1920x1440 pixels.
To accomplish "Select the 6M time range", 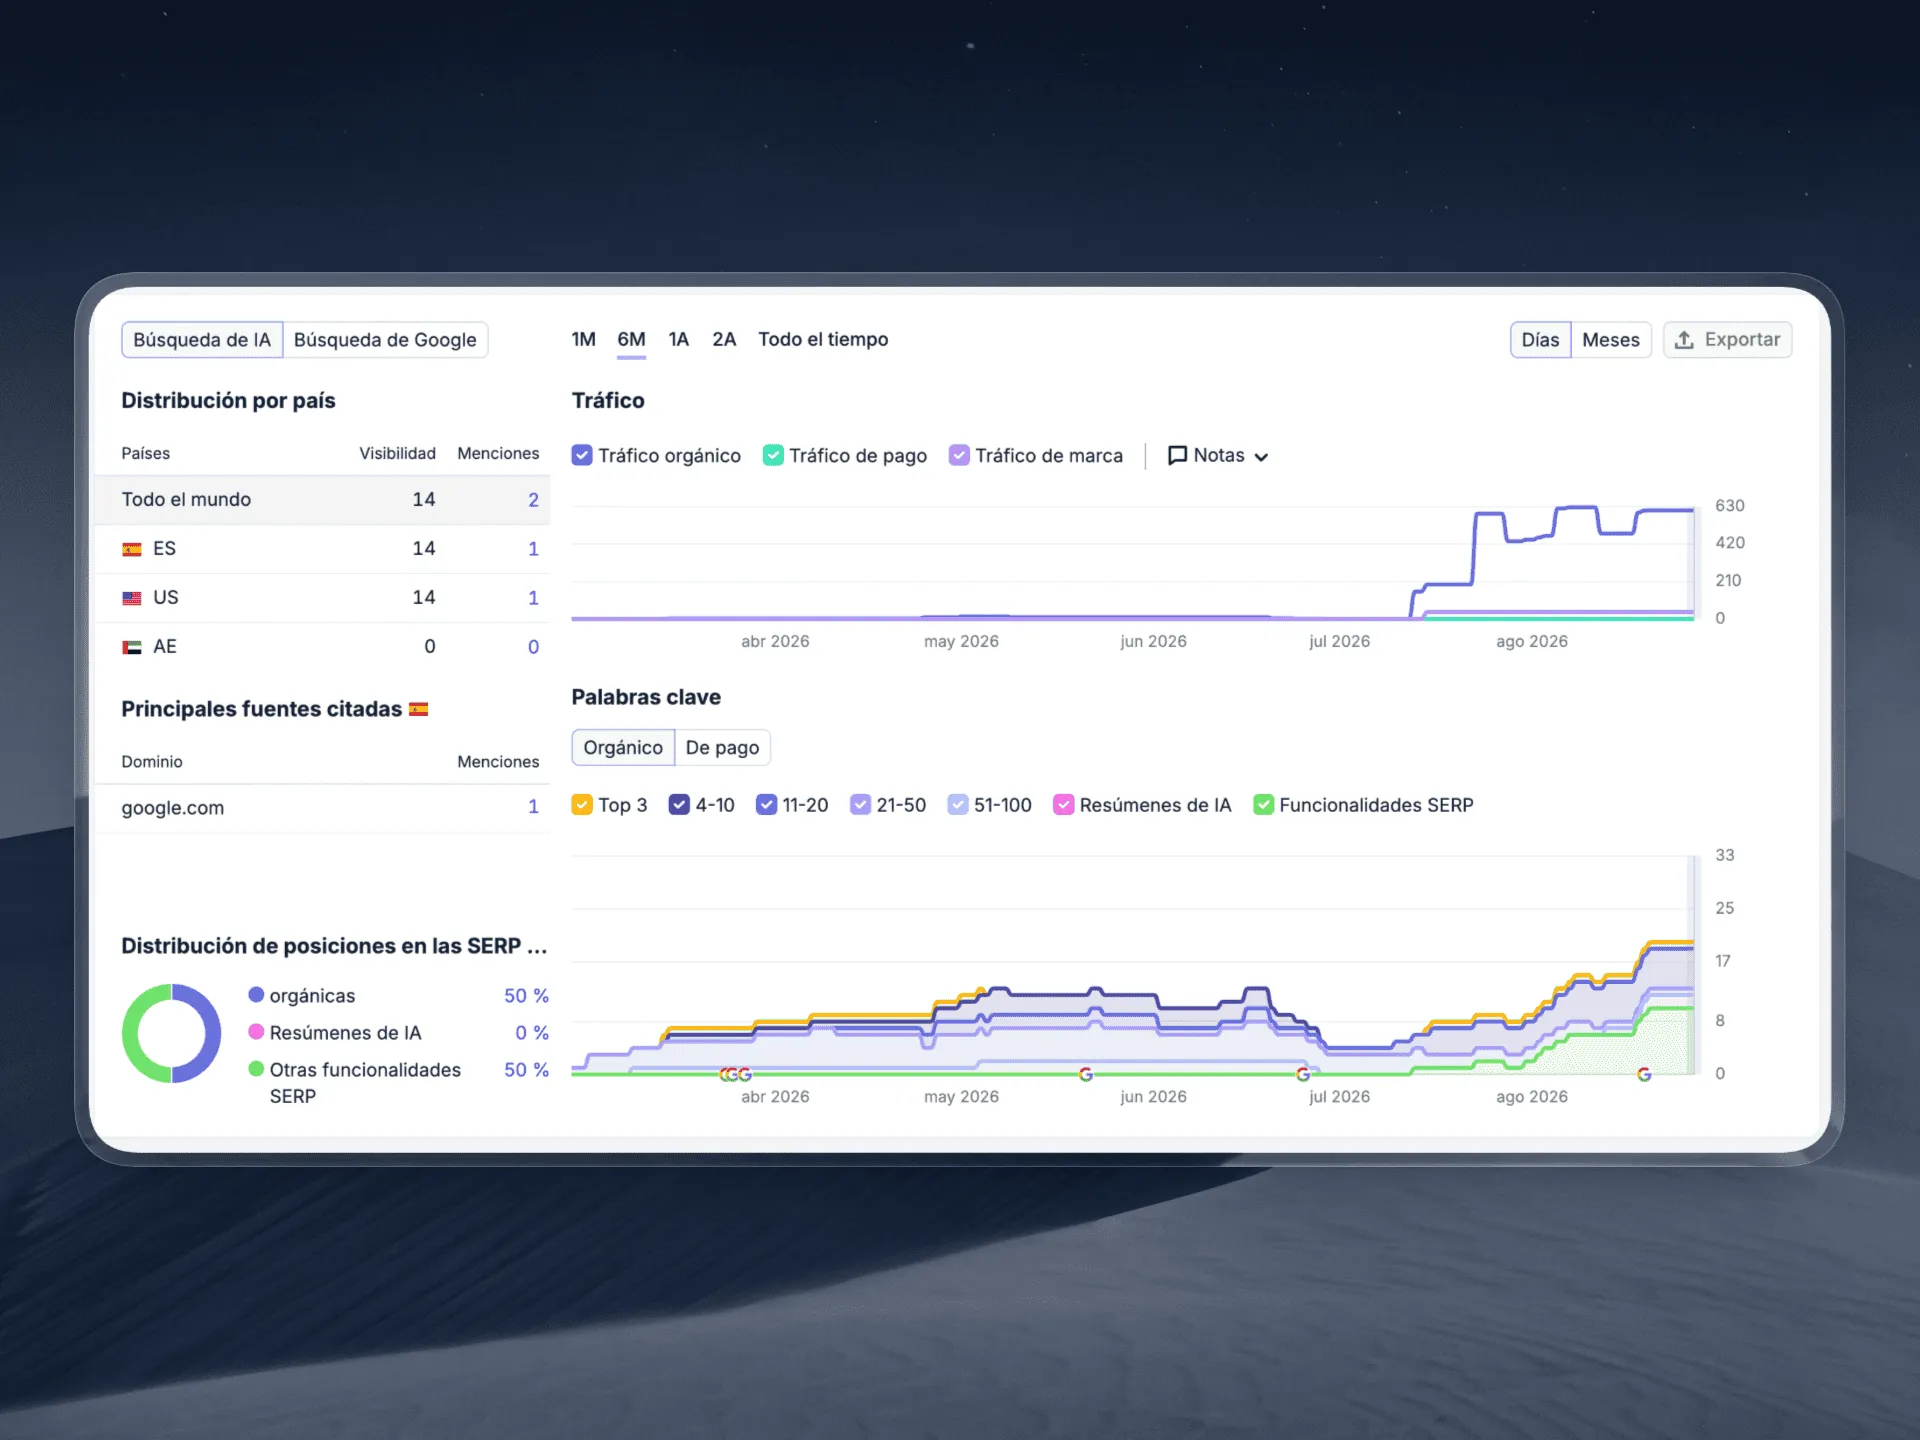I will click(x=631, y=340).
